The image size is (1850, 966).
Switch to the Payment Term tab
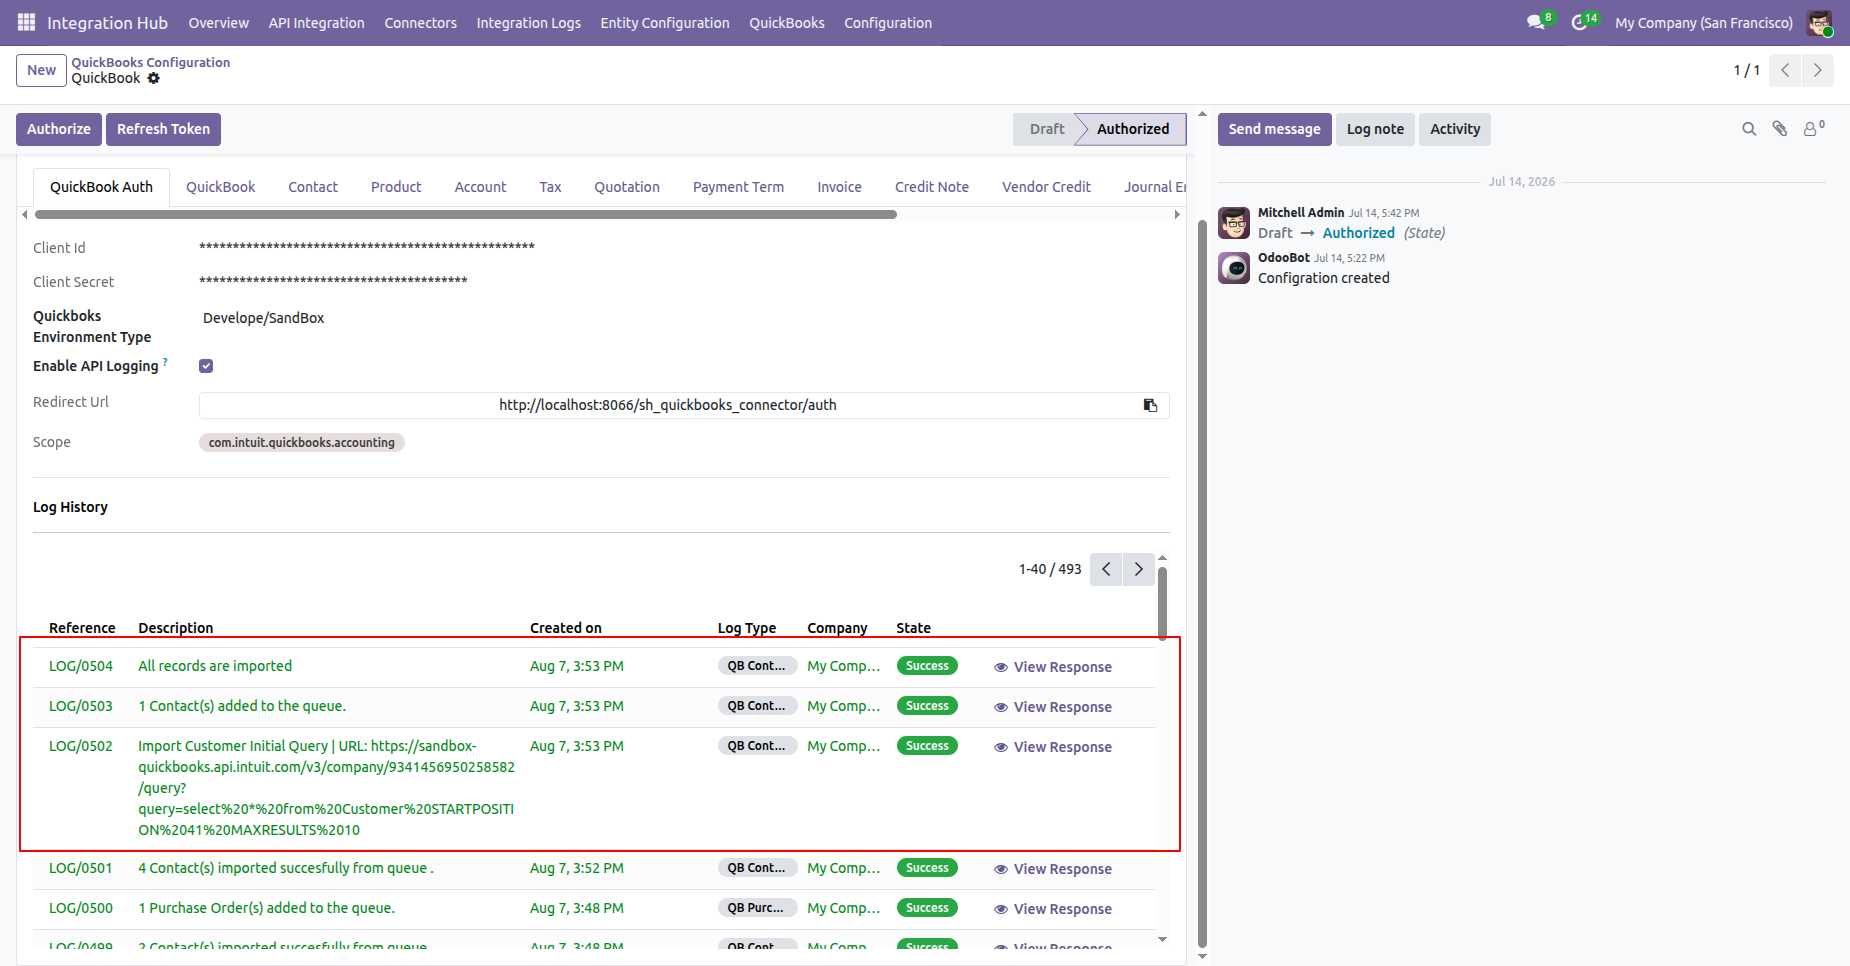[x=738, y=187]
